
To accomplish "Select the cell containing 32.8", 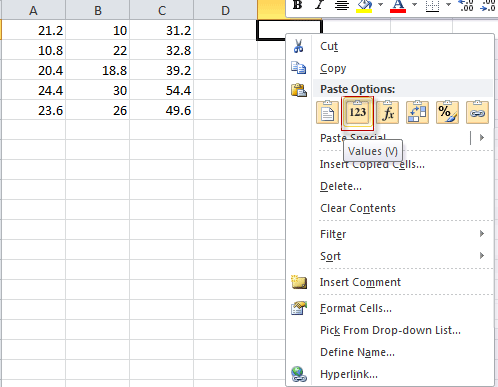I will (162, 50).
